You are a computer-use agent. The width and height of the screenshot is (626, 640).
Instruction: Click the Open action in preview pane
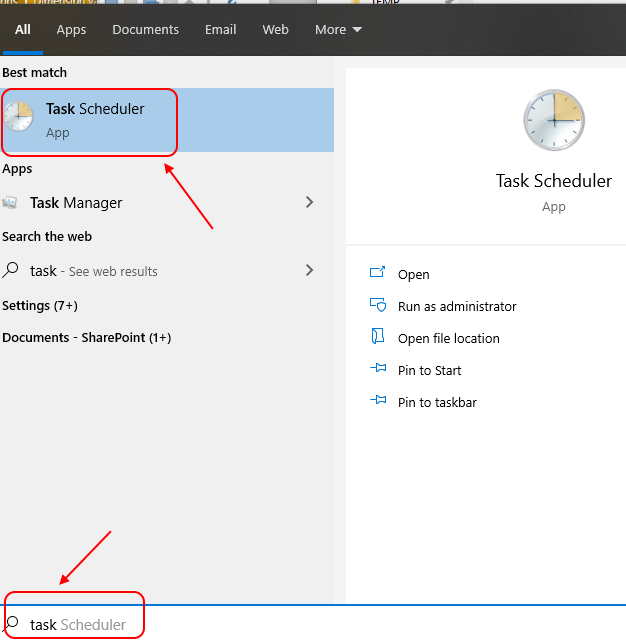click(x=413, y=275)
